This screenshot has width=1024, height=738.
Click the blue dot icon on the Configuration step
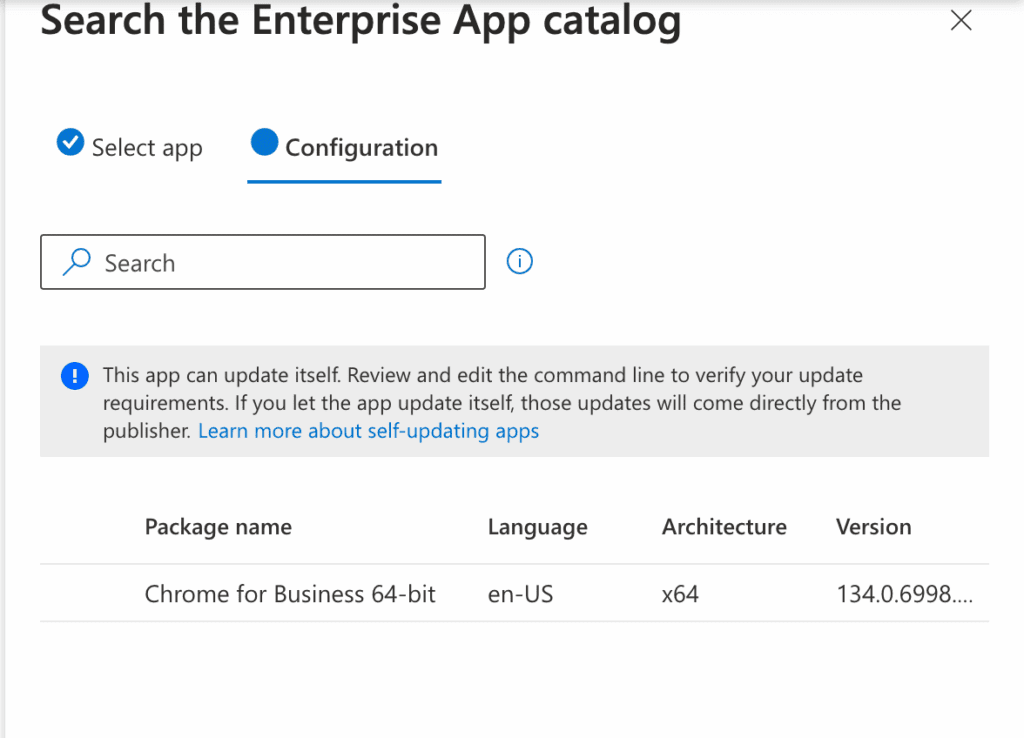point(264,143)
